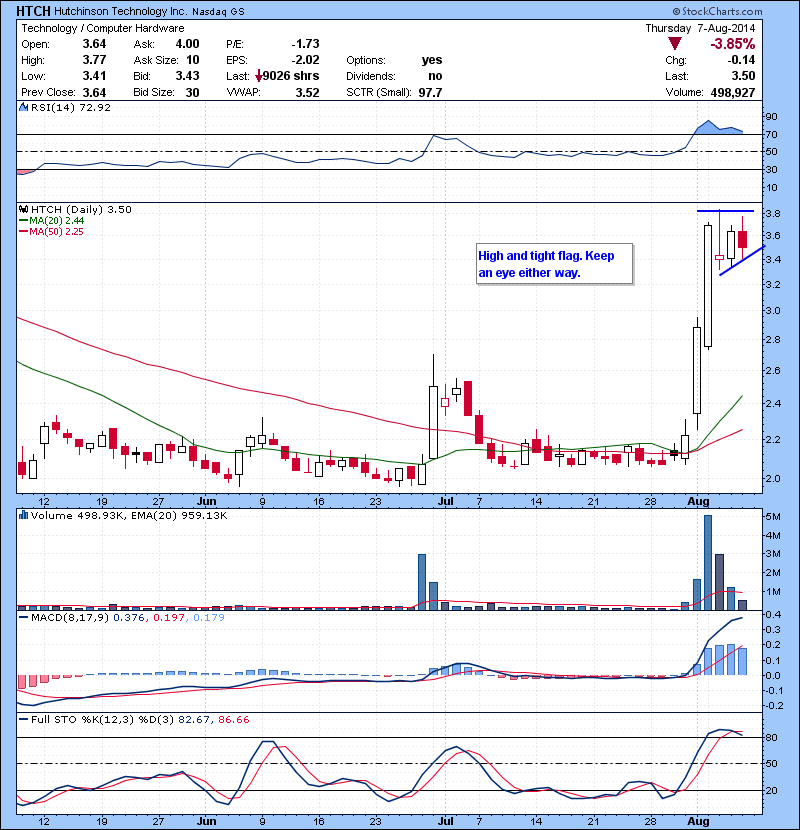The width and height of the screenshot is (800, 830).
Task: Click the Bid price 3.43
Action: pos(187,76)
